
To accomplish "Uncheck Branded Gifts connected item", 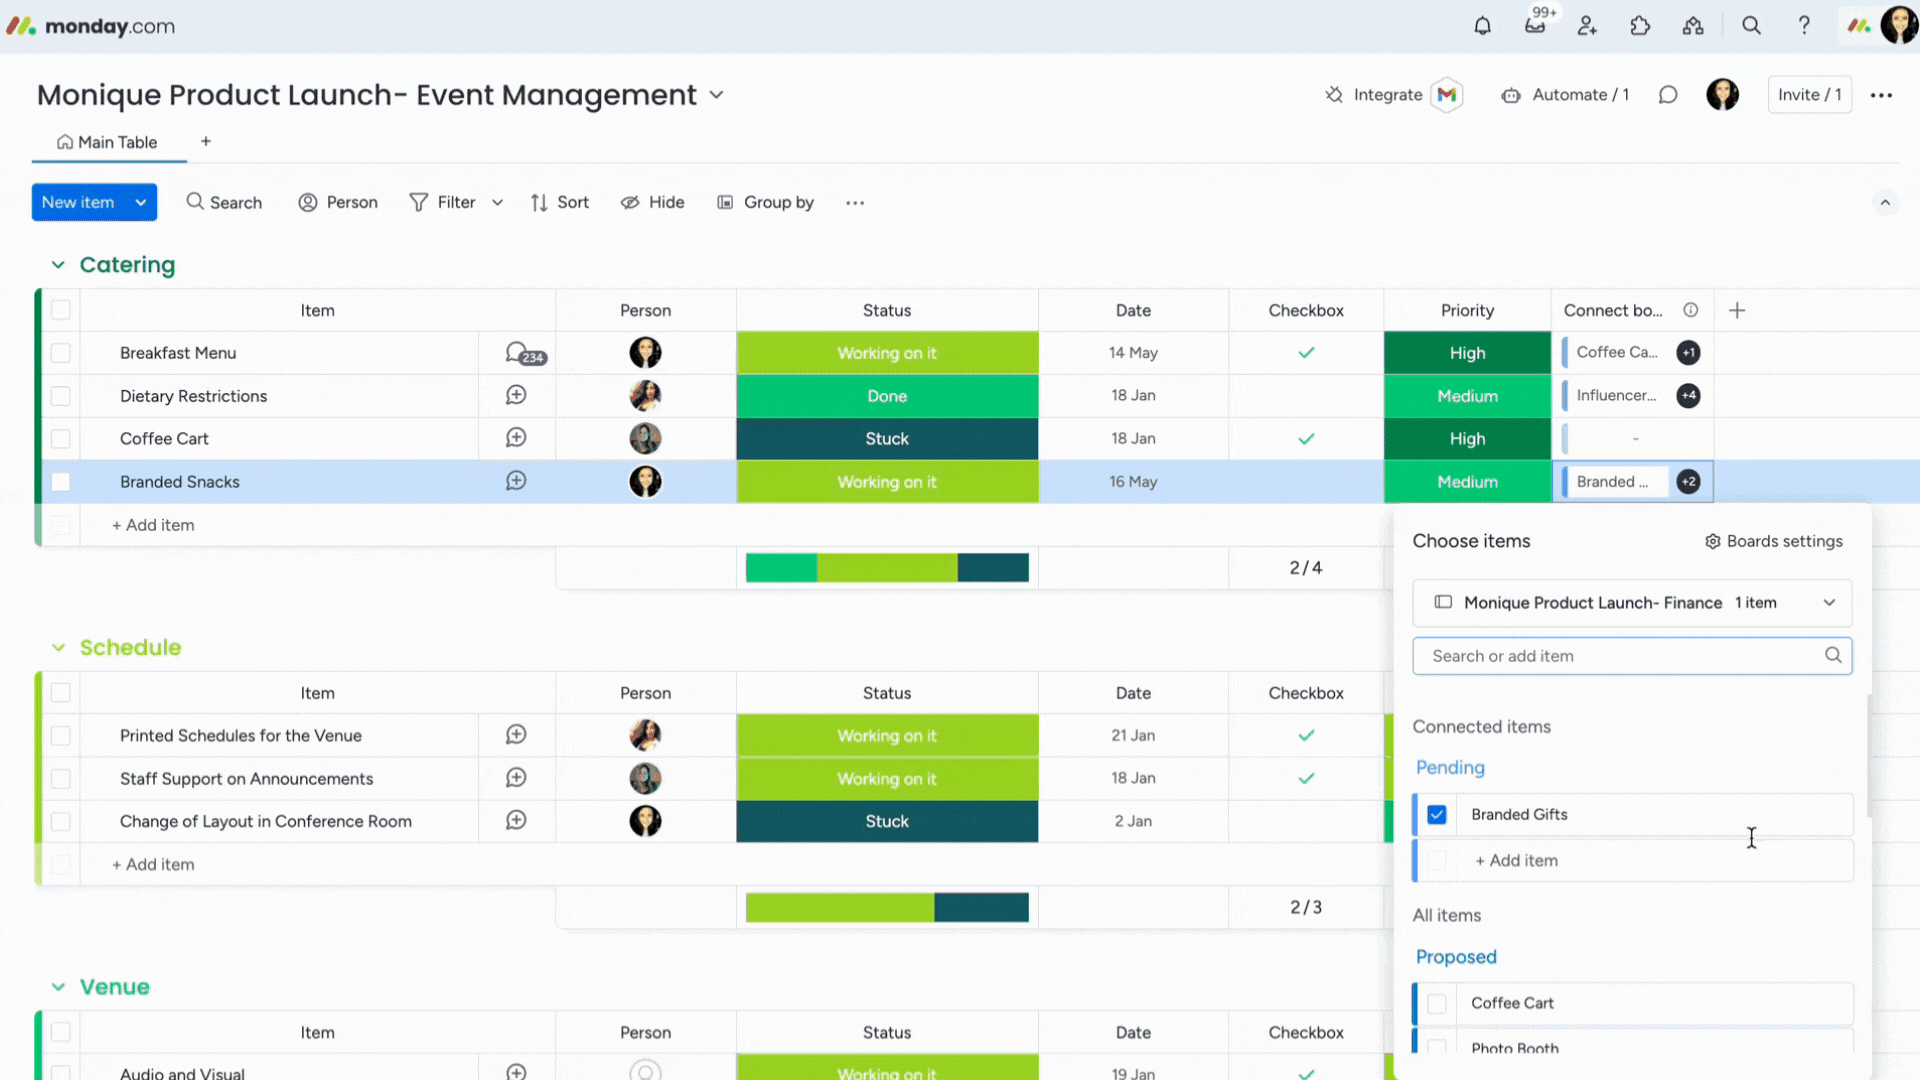I will tap(1437, 815).
